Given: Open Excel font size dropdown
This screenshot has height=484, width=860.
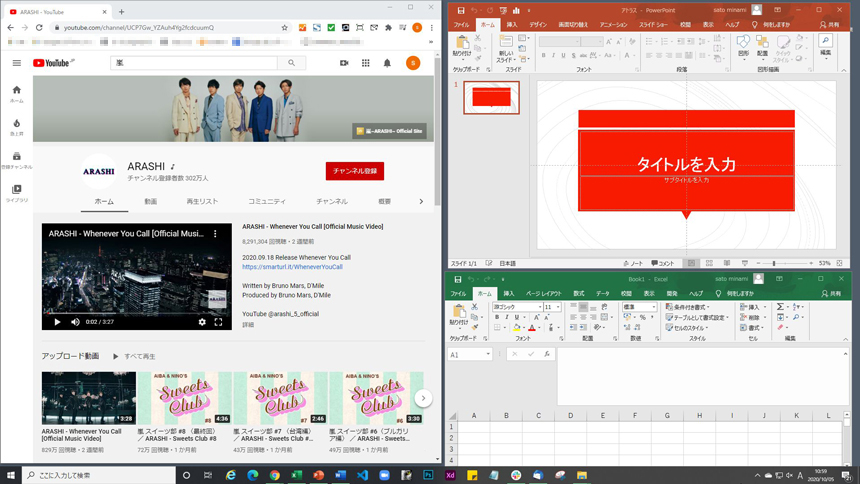Looking at the screenshot, I should pos(558,307).
